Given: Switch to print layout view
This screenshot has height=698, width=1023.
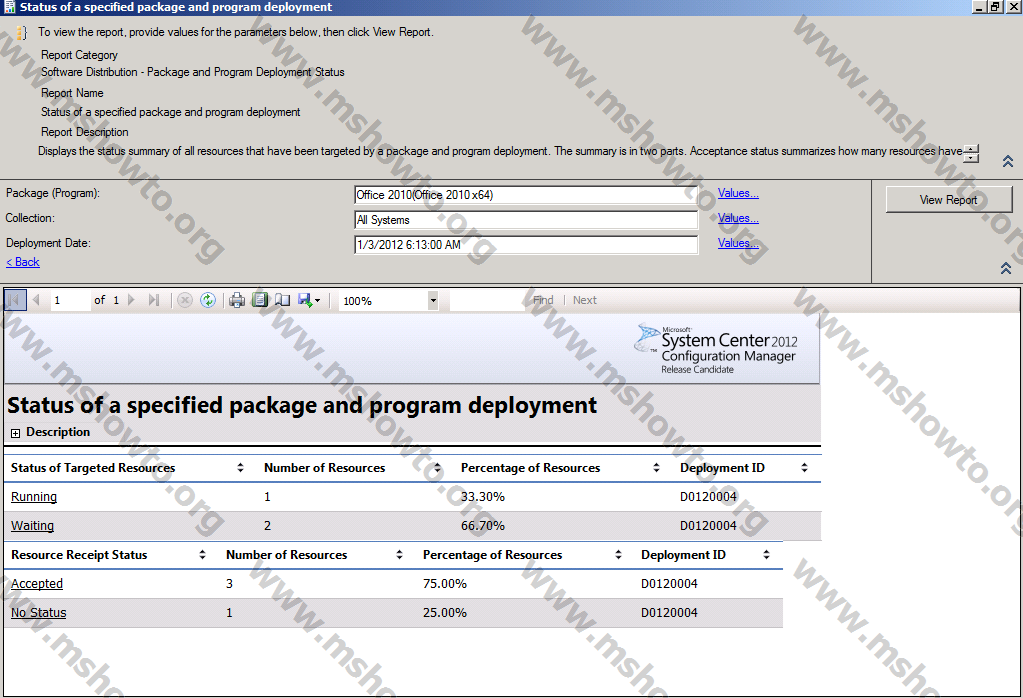Looking at the screenshot, I should click(260, 300).
